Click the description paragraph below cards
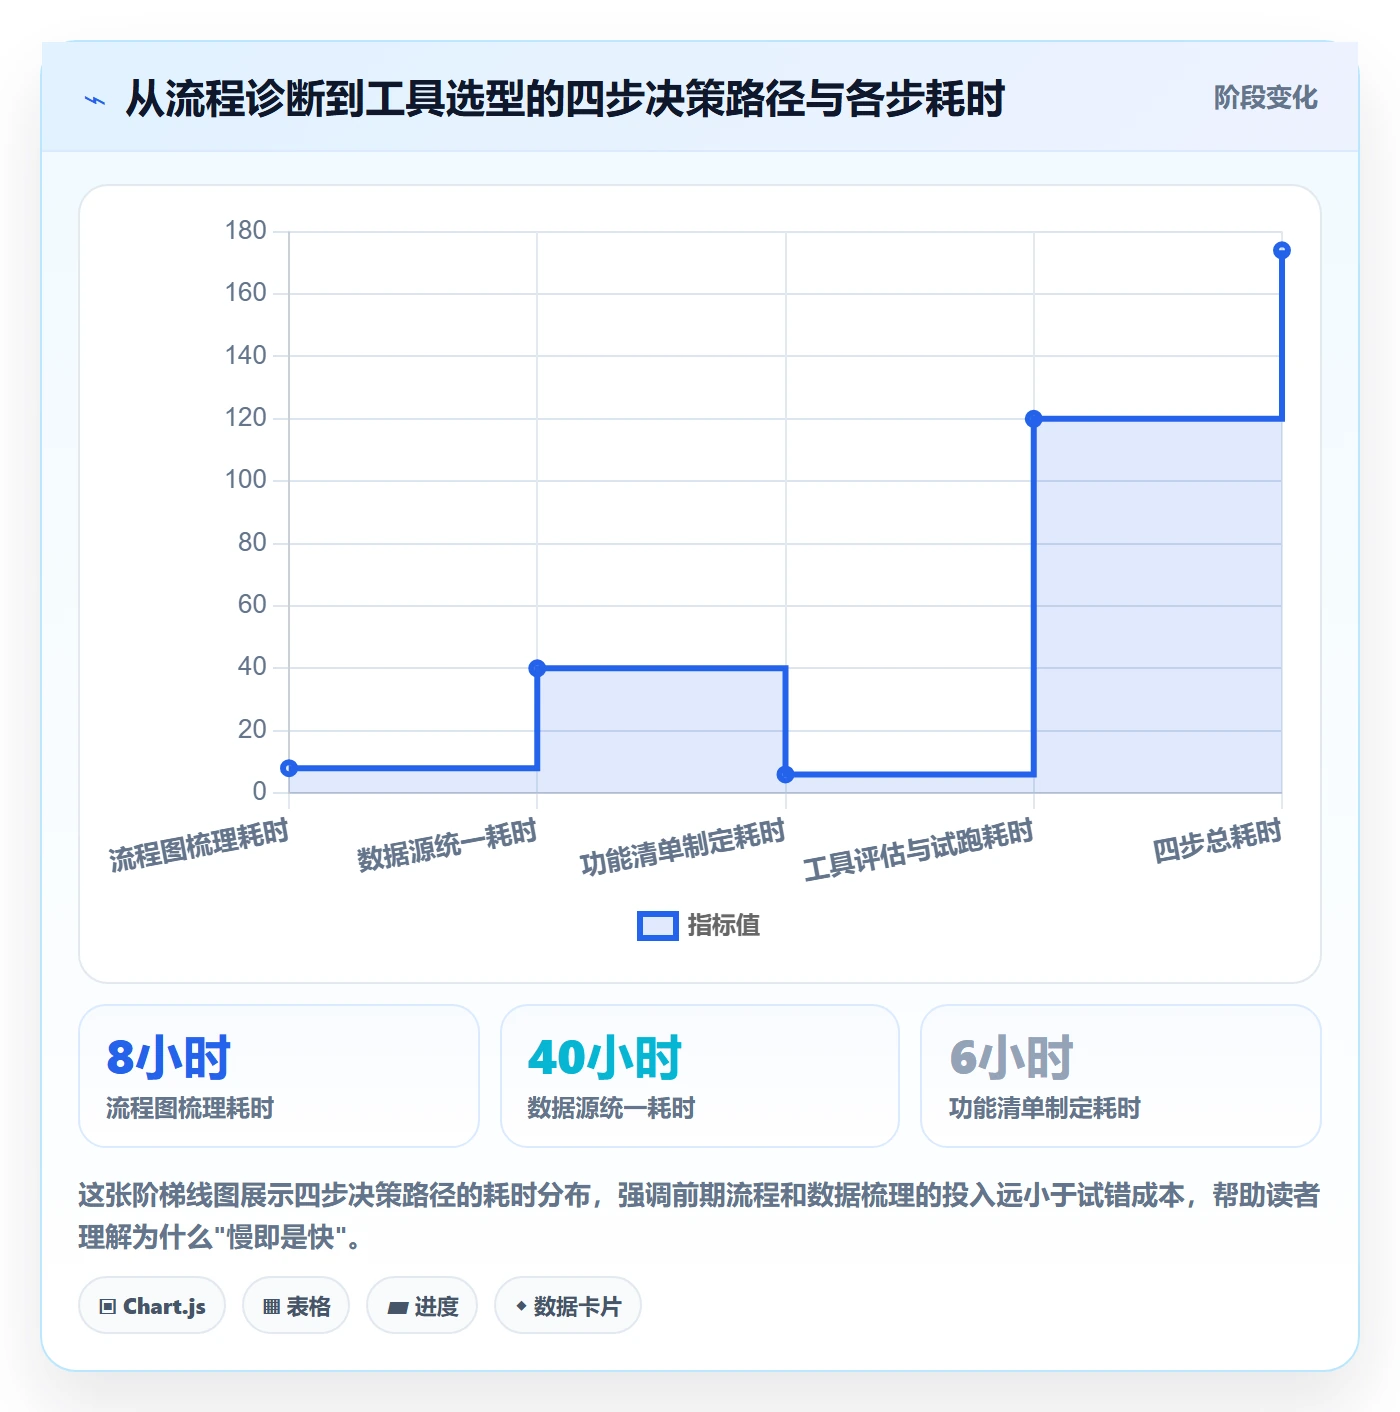 tap(699, 1216)
